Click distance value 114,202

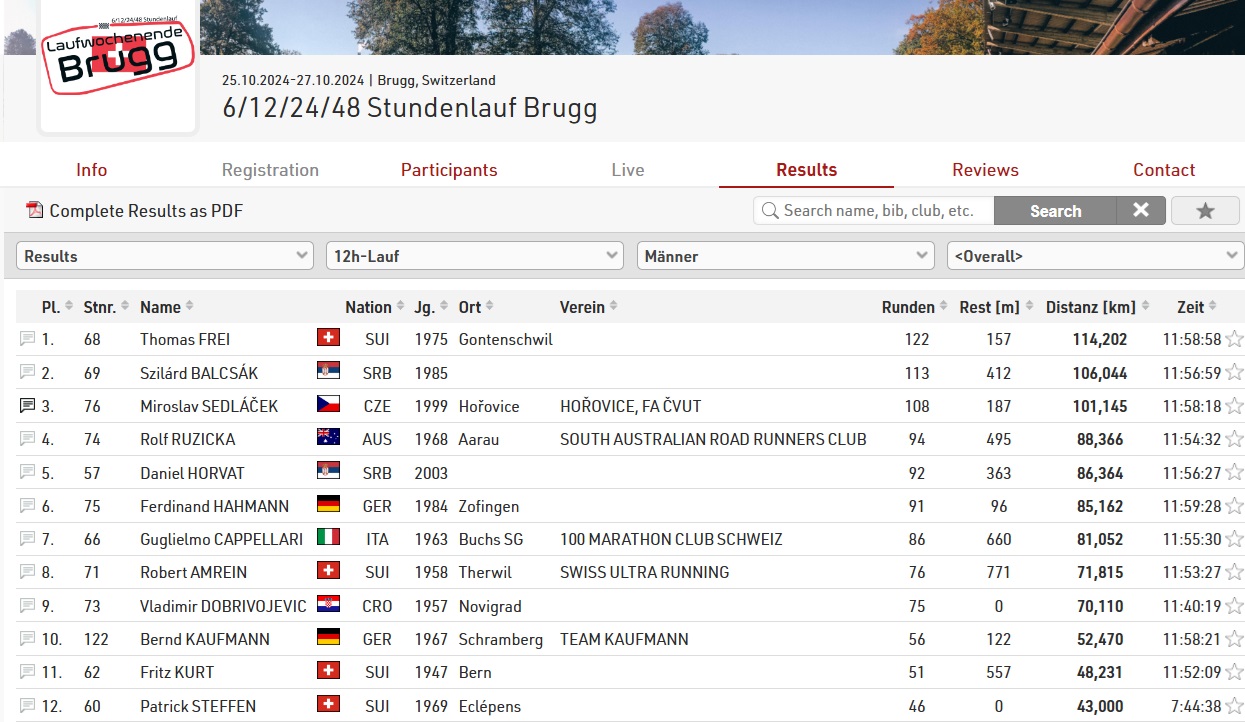pyautogui.click(x=1100, y=339)
